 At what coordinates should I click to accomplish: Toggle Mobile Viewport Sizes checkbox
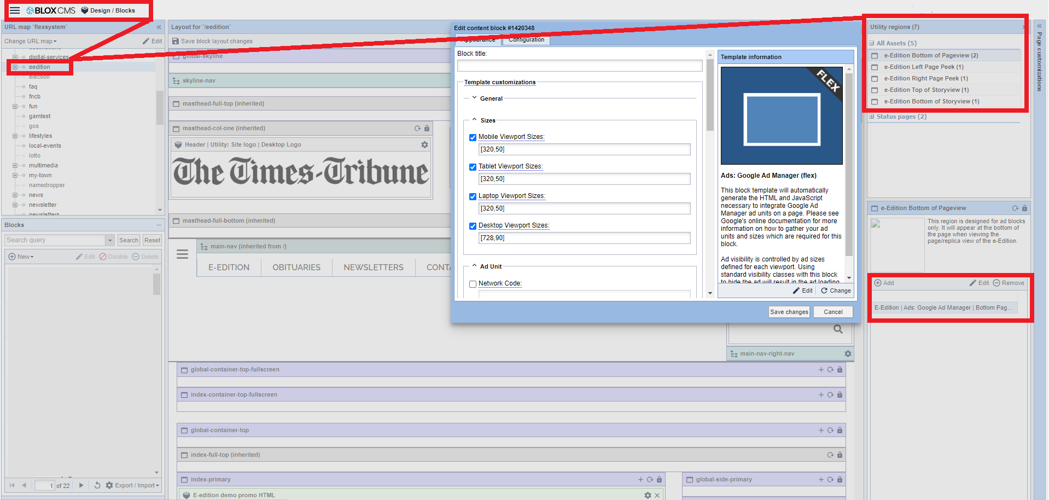(473, 137)
